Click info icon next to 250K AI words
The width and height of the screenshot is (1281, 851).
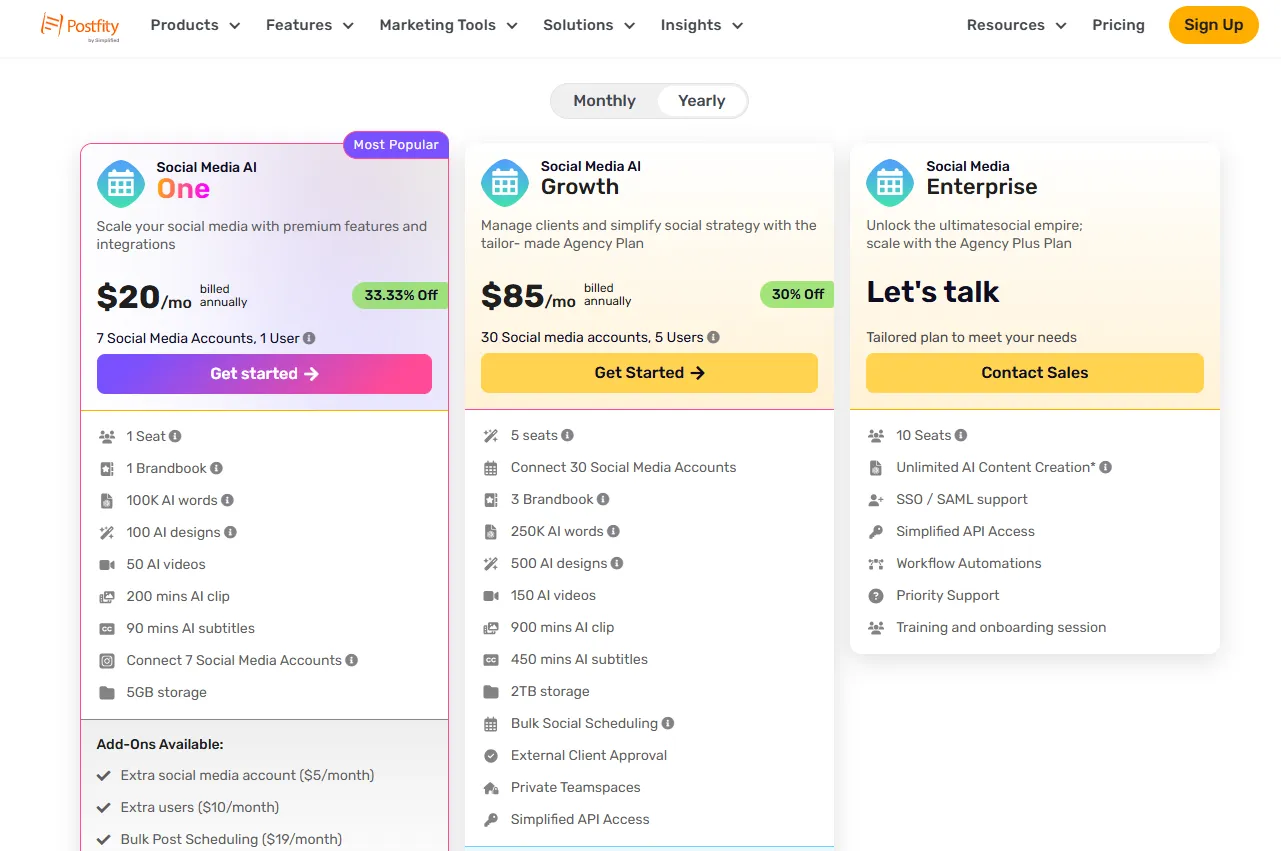pos(613,531)
